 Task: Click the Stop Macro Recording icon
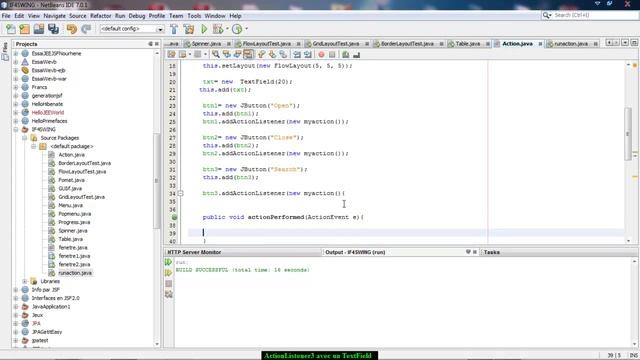point(332,55)
